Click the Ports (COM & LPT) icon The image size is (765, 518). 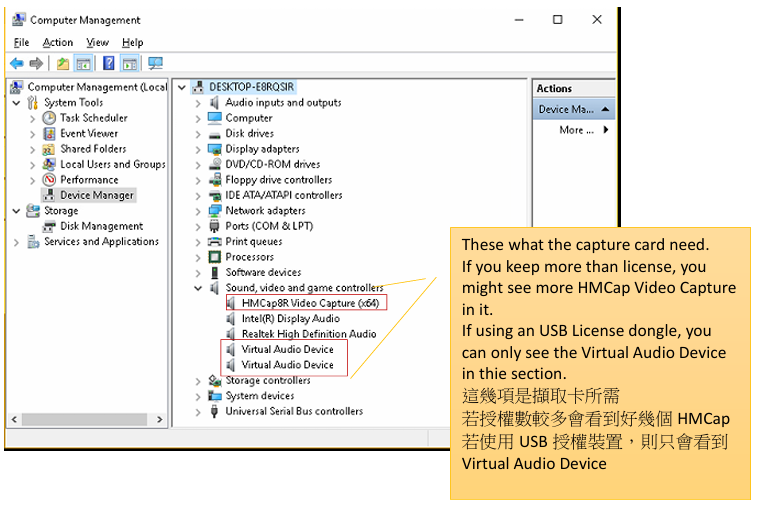(214, 226)
